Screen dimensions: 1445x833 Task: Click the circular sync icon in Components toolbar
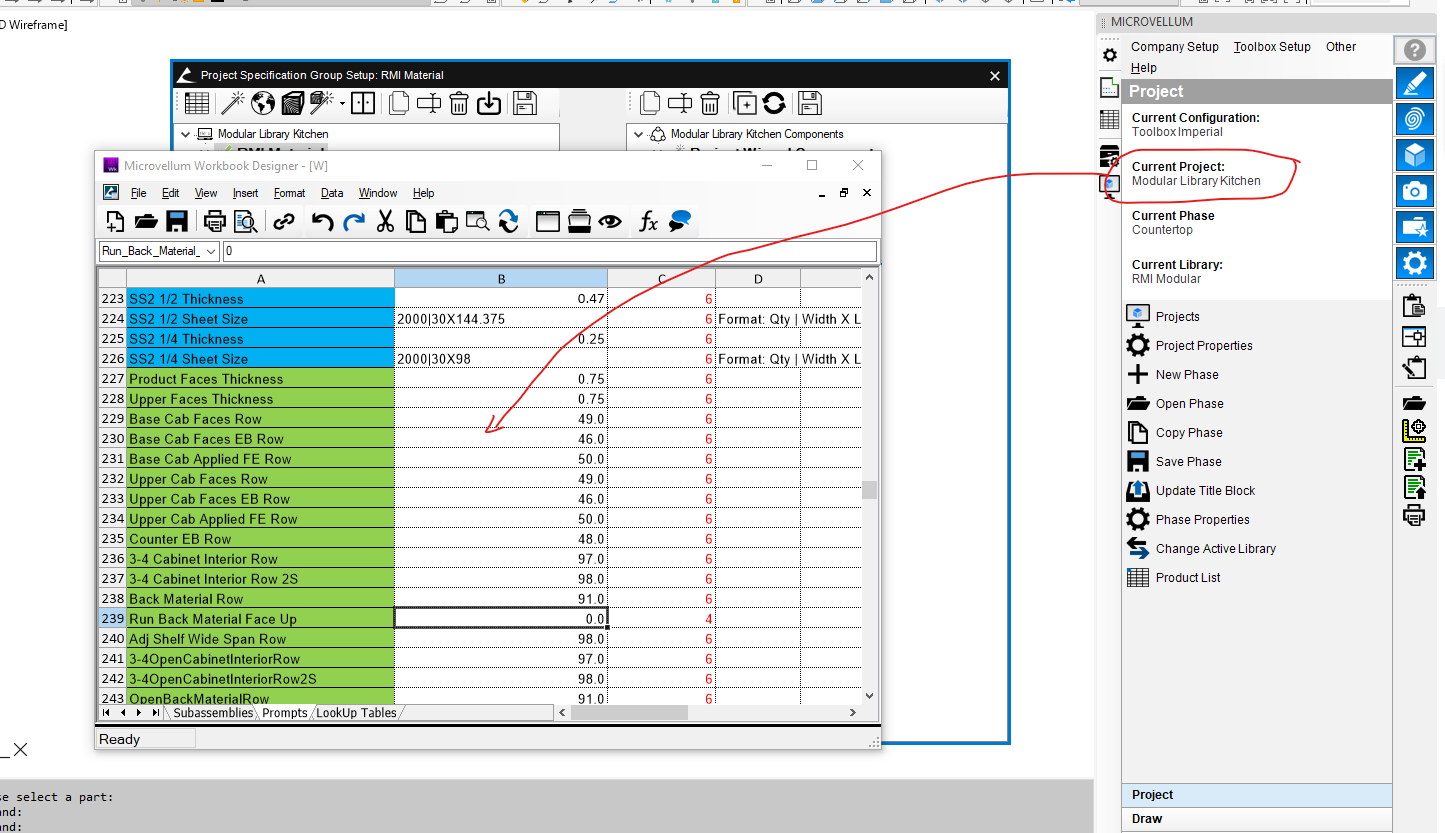(774, 103)
